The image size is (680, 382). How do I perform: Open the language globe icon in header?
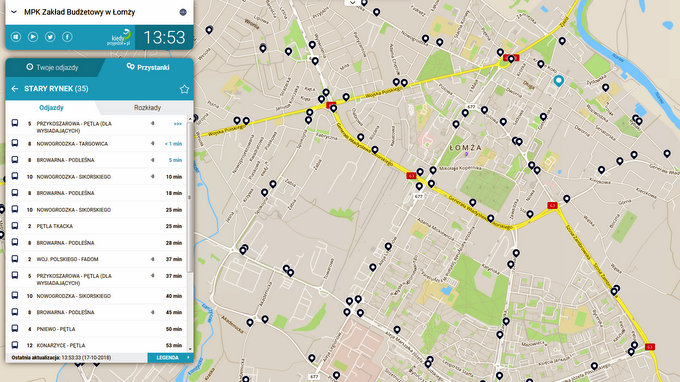tap(183, 12)
